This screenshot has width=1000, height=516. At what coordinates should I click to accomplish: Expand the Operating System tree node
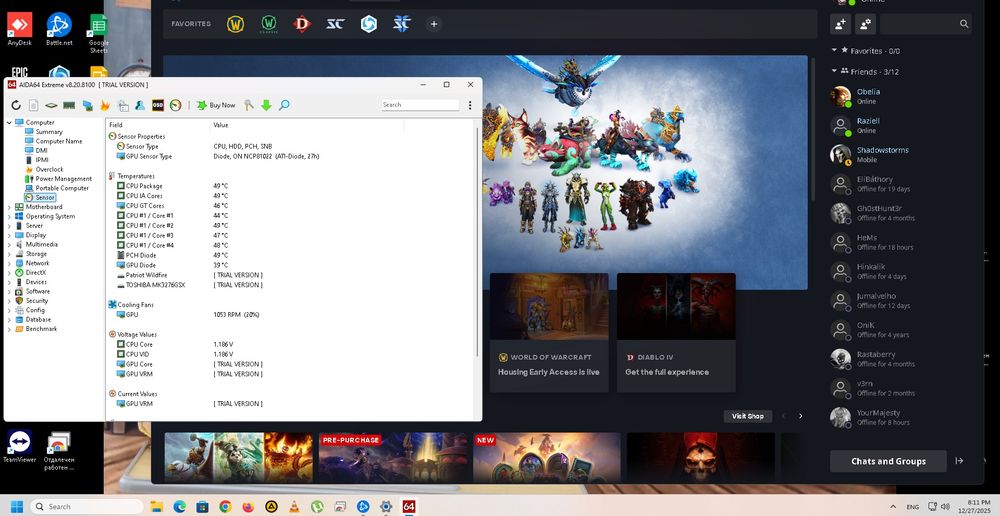point(9,217)
